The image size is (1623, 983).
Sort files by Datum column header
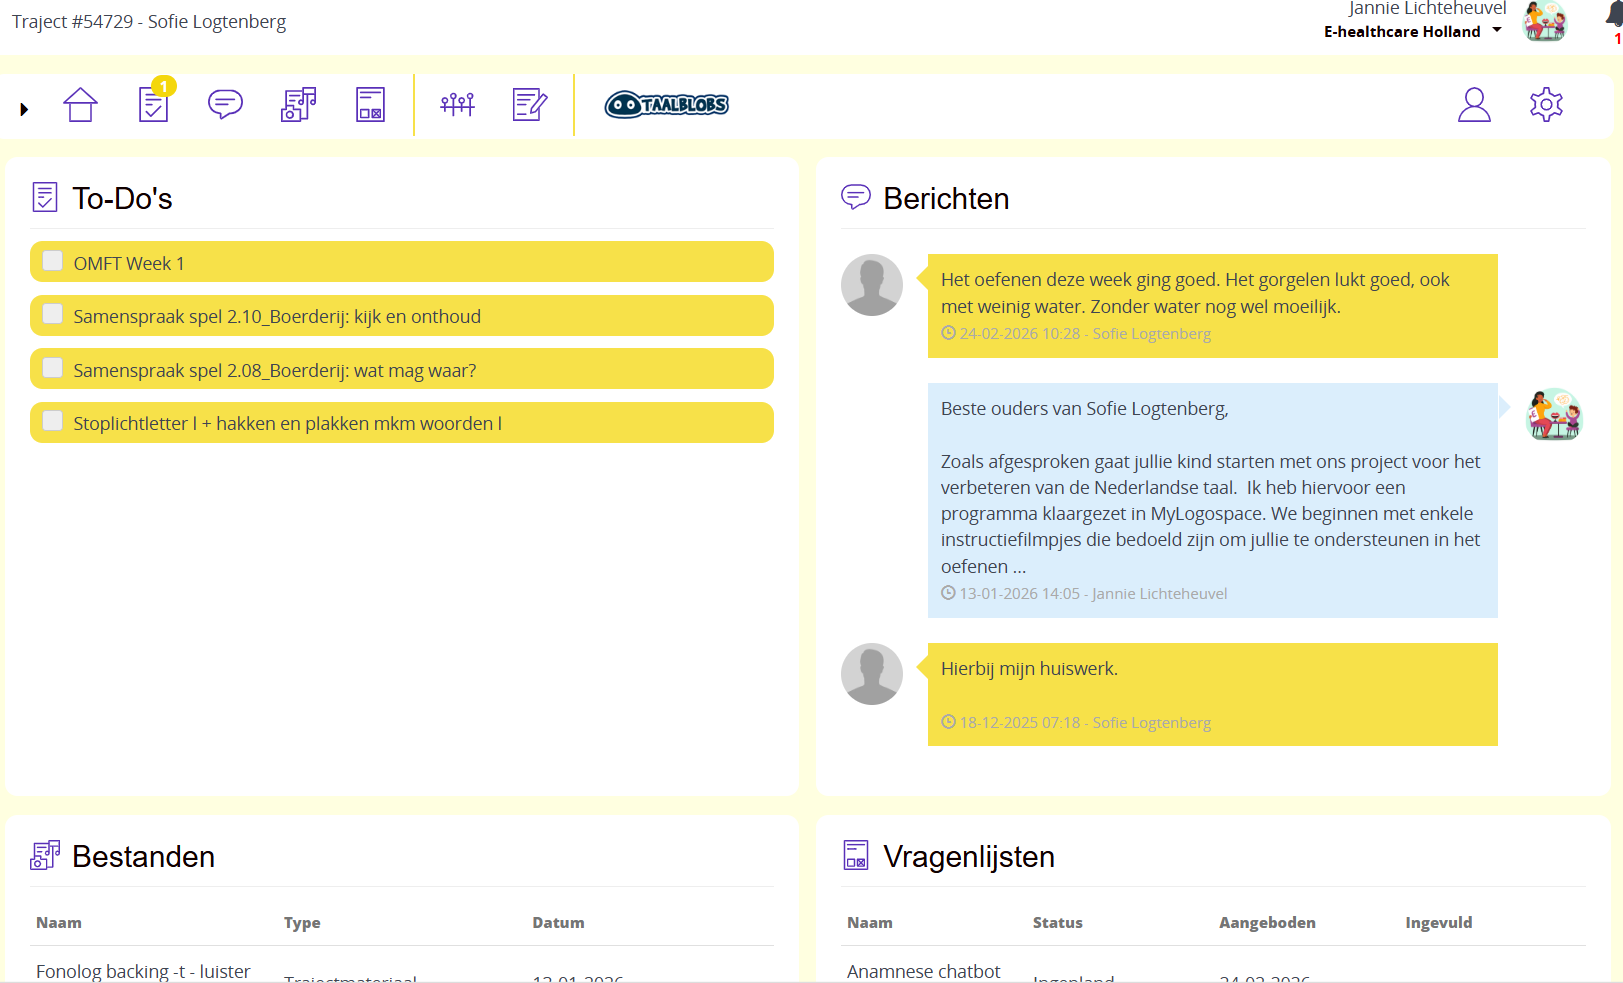(557, 922)
